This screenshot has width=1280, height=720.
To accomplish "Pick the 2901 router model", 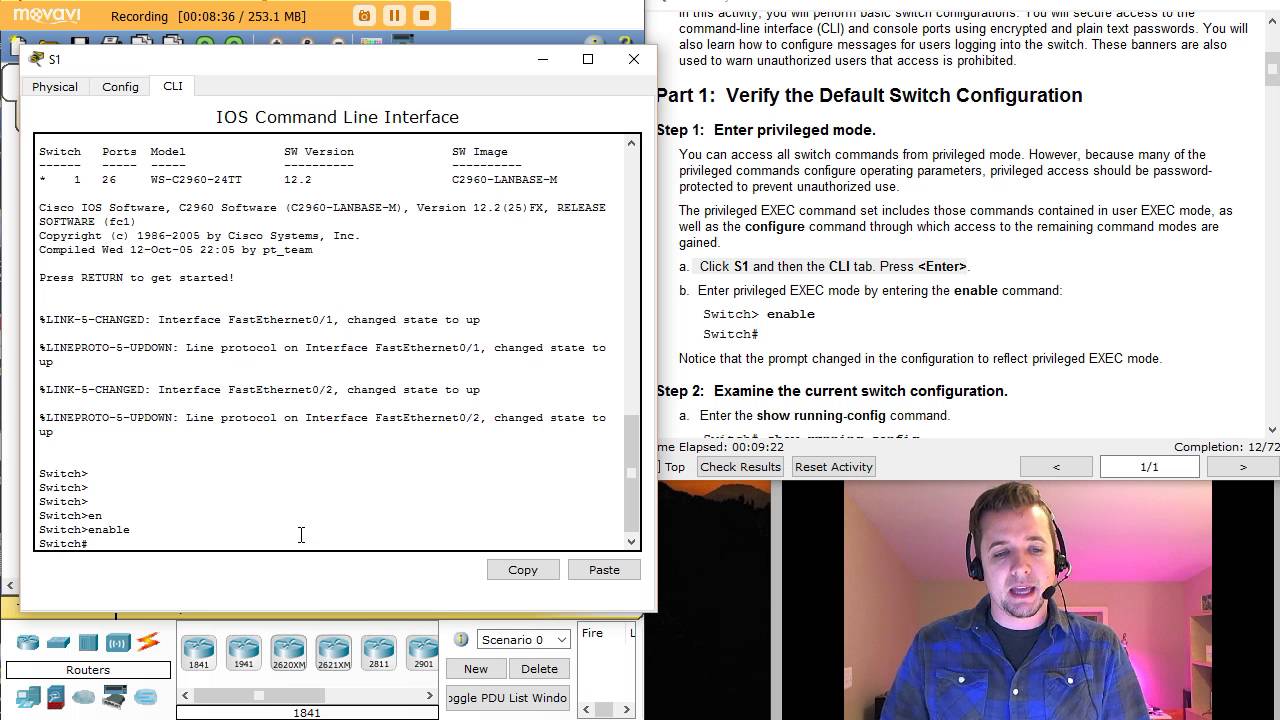I will point(423,653).
